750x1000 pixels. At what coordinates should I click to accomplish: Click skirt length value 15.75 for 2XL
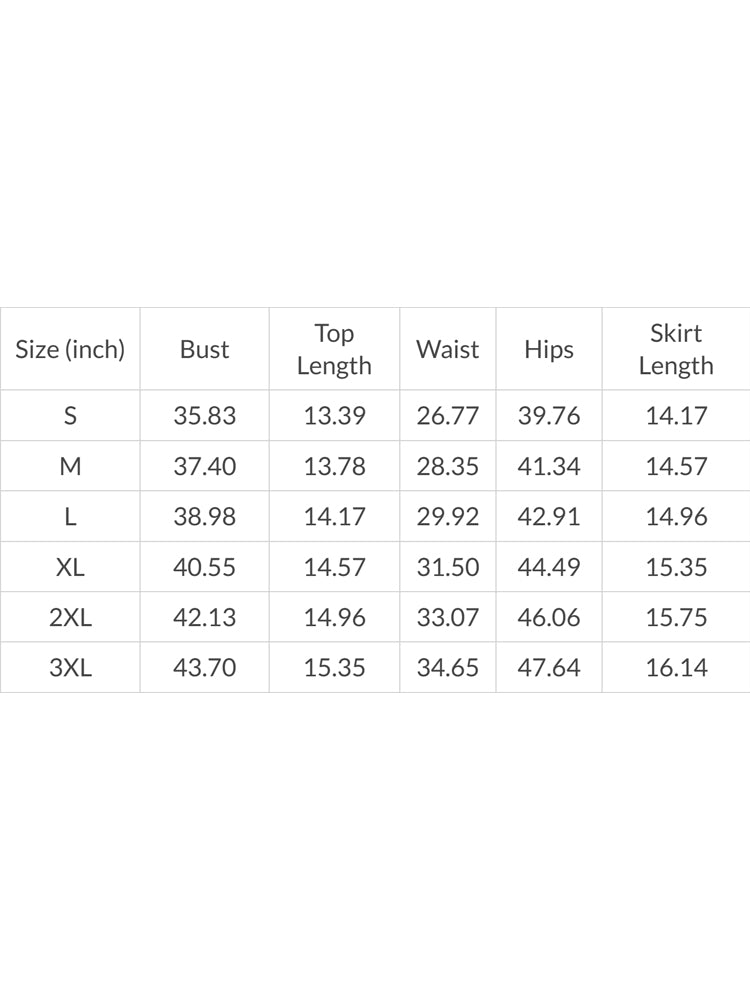[676, 617]
